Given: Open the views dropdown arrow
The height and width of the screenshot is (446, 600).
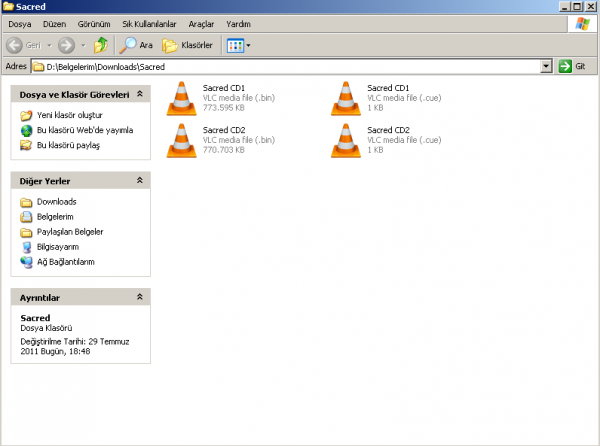Looking at the screenshot, I should [x=248, y=46].
